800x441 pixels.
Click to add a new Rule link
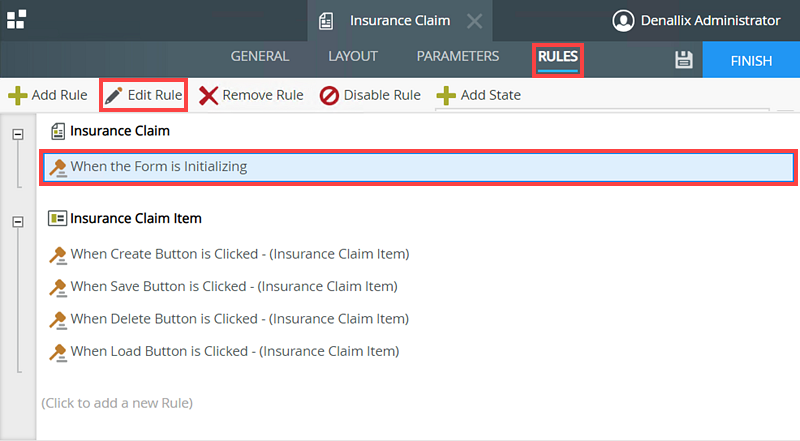[x=117, y=403]
